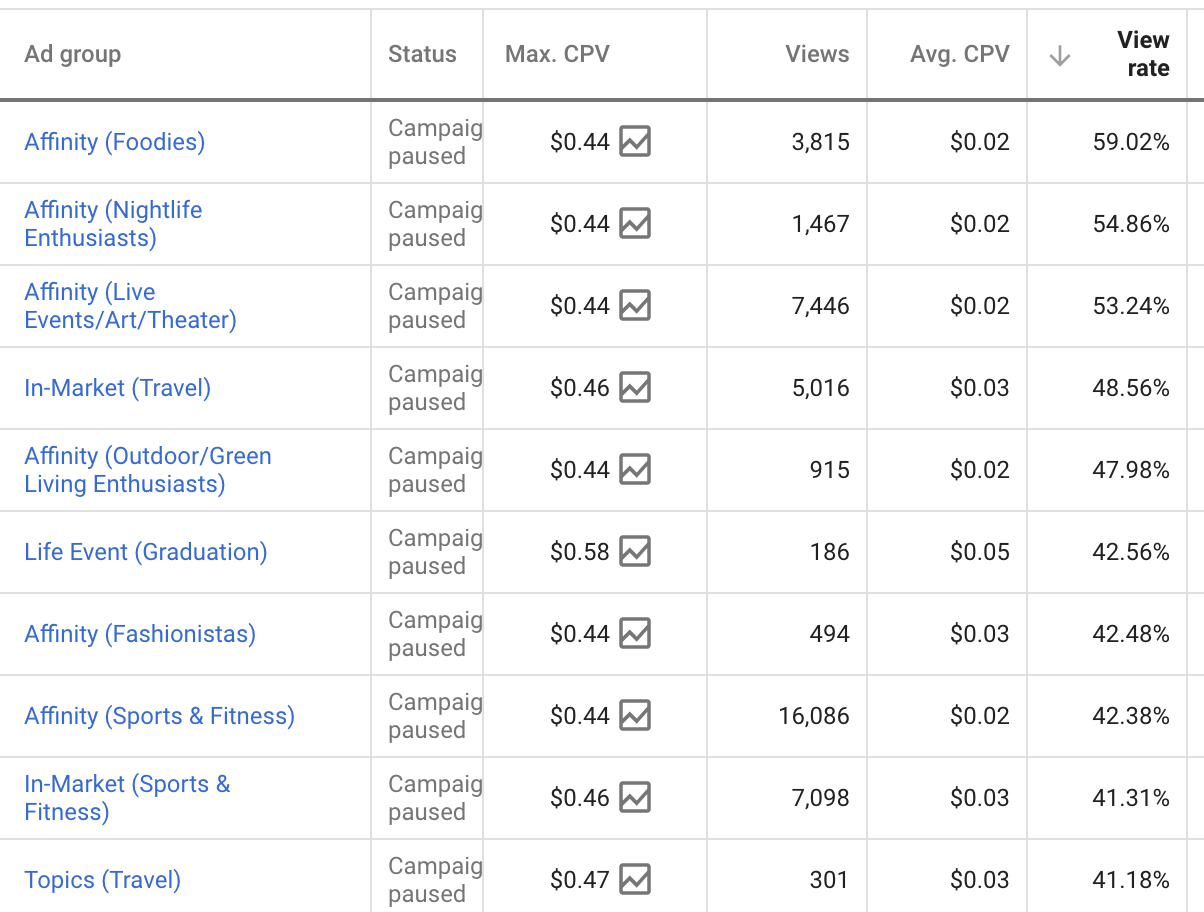This screenshot has height=912, width=1204.
Task: Click the views value 915
Action: (x=830, y=470)
